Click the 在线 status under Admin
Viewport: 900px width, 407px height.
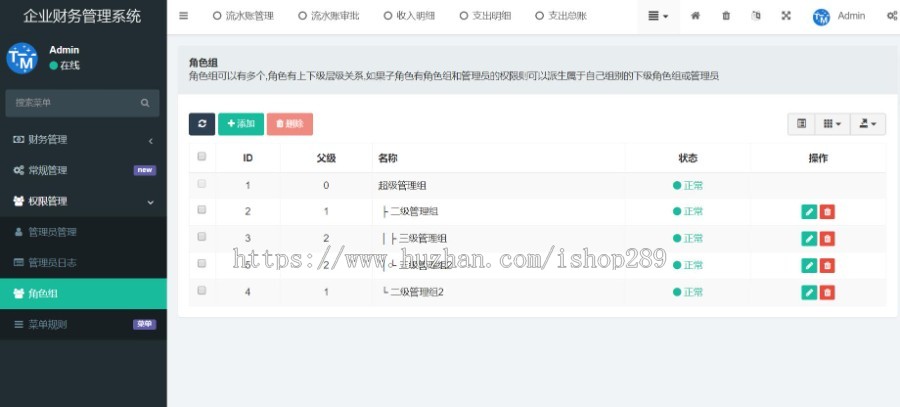click(64, 65)
